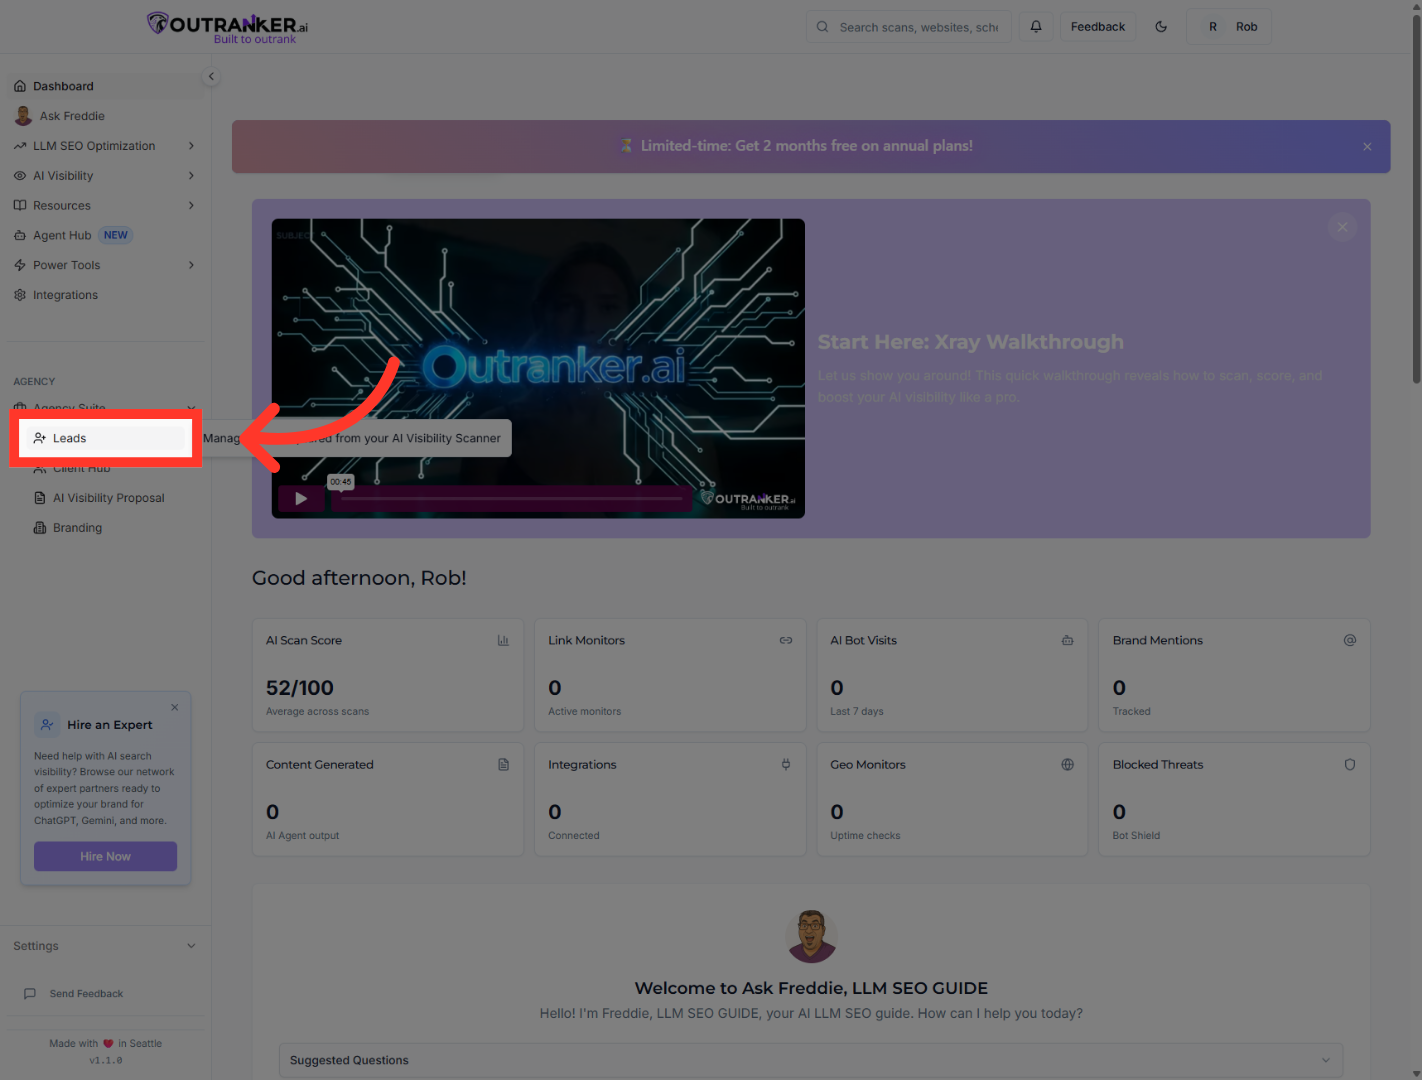Click the Blocked Threats shield icon
This screenshot has width=1422, height=1080.
(1350, 765)
